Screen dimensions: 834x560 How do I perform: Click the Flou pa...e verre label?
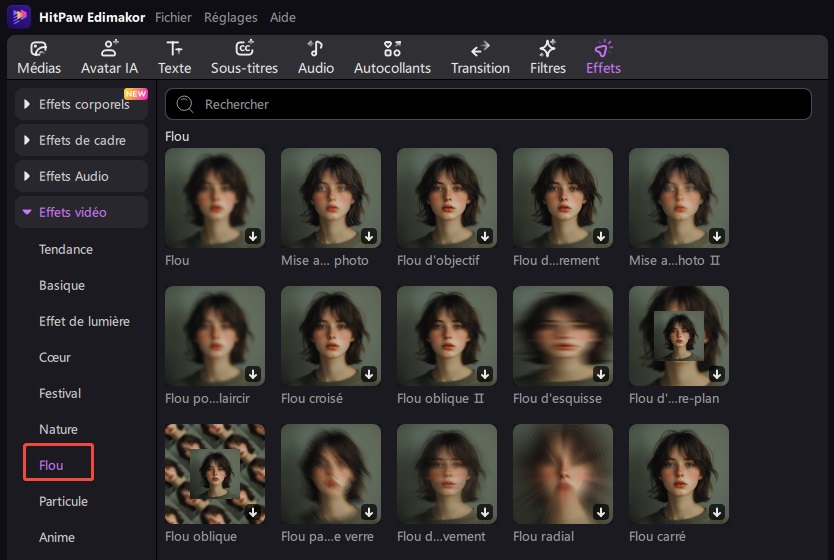327,537
